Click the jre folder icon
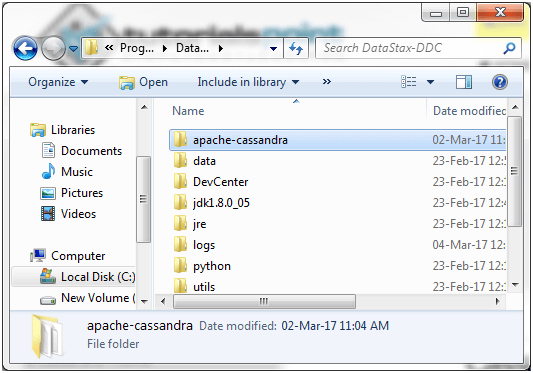The height and width of the screenshot is (373, 533). 180,223
